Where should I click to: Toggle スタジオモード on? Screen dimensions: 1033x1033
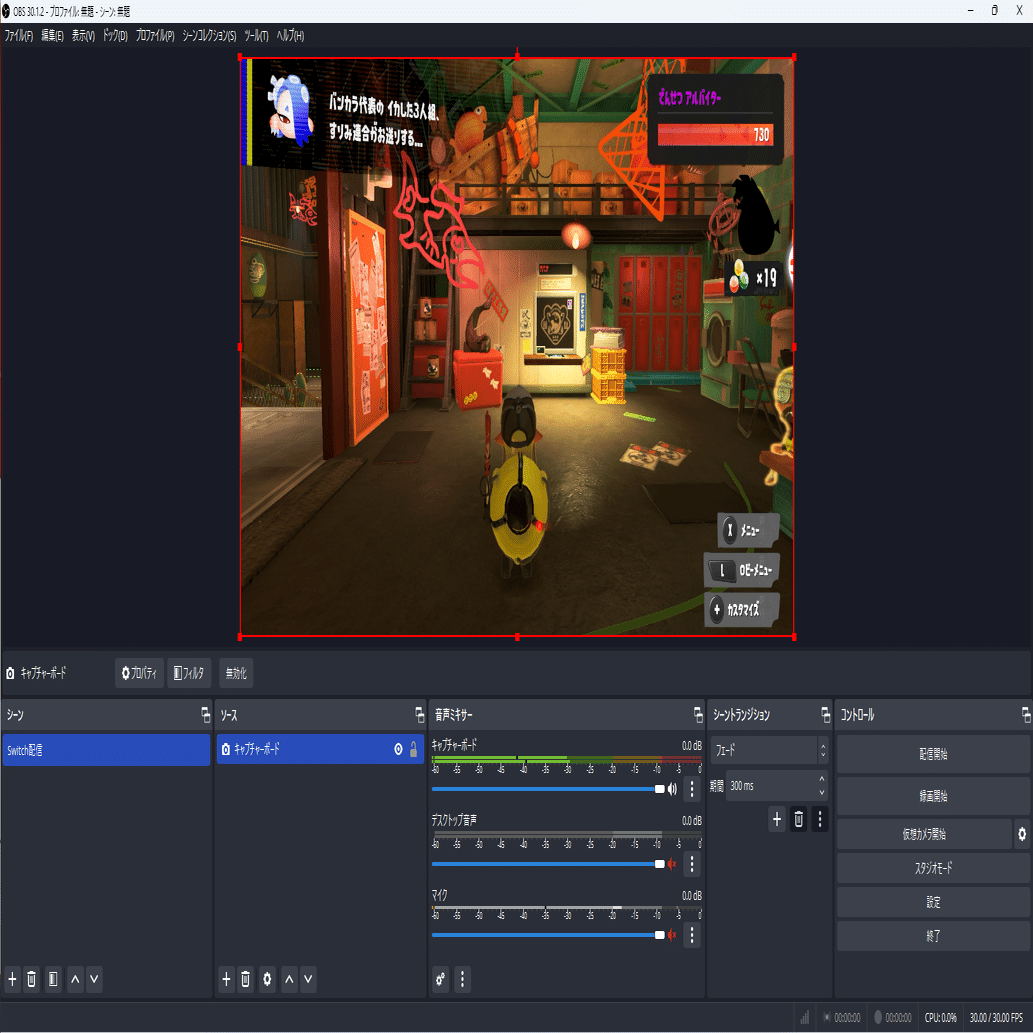pos(933,868)
